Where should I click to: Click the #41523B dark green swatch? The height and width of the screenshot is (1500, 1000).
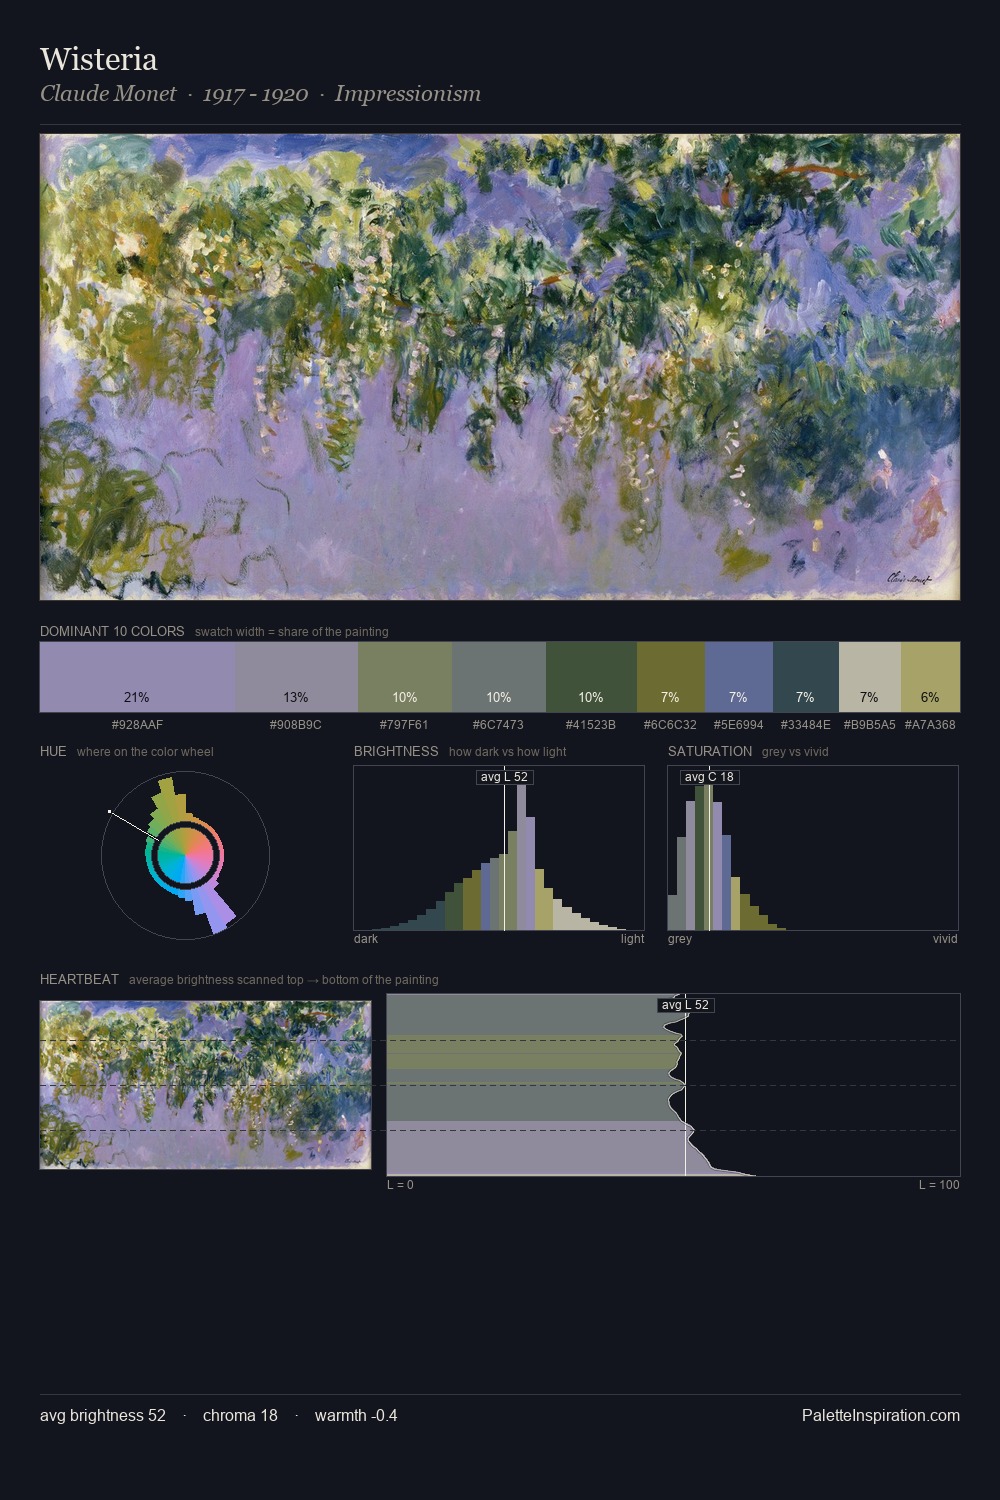tap(591, 677)
